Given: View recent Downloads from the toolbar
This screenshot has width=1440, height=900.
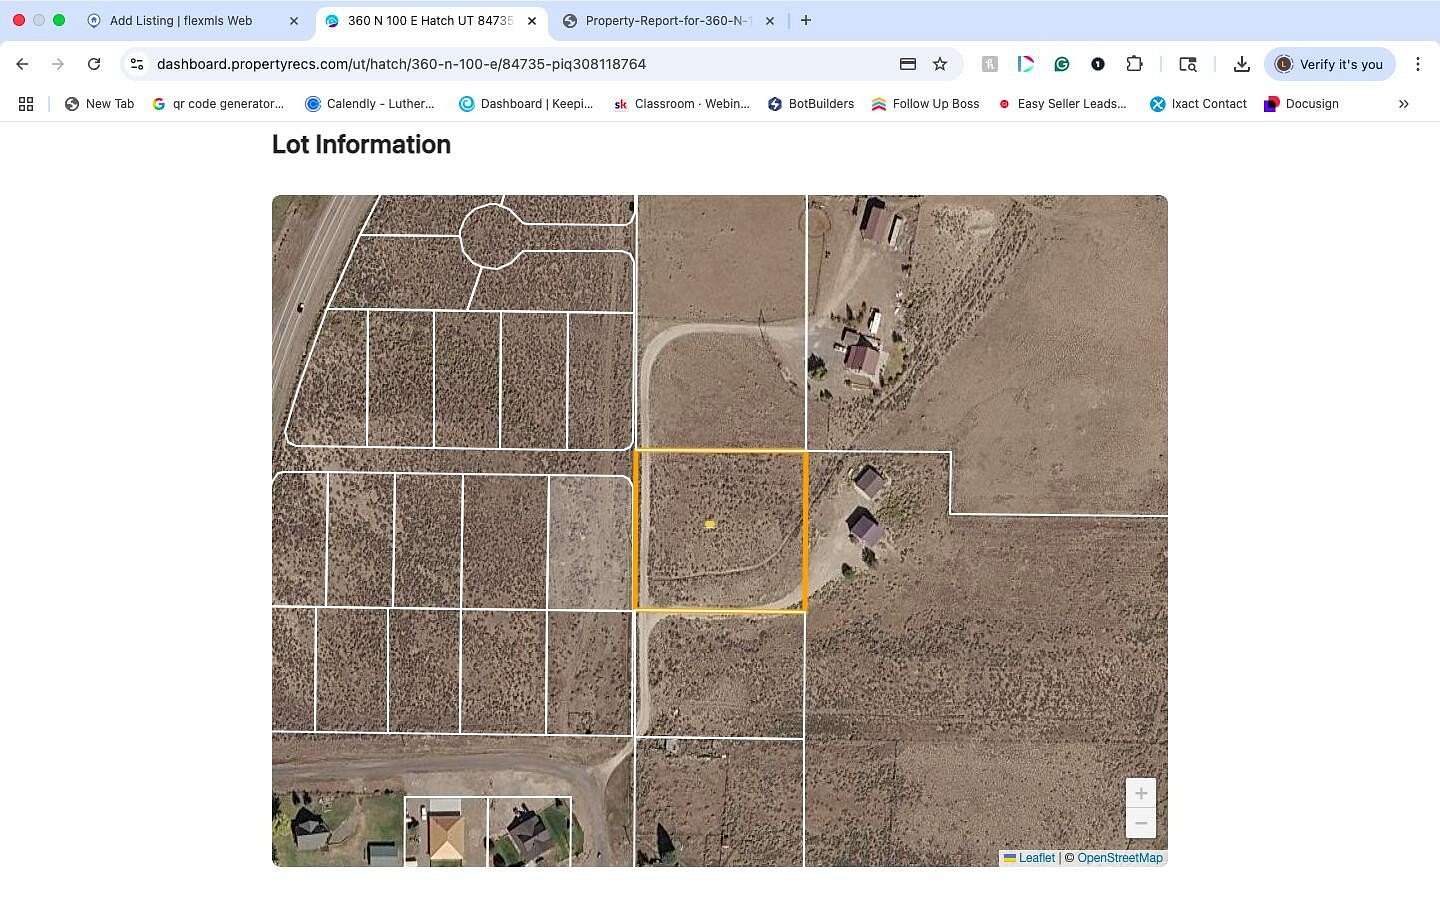Looking at the screenshot, I should (x=1241, y=64).
